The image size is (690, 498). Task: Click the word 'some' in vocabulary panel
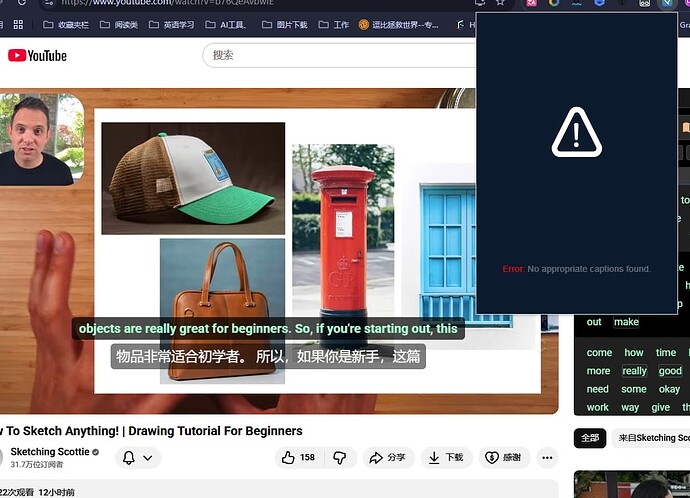coord(634,389)
